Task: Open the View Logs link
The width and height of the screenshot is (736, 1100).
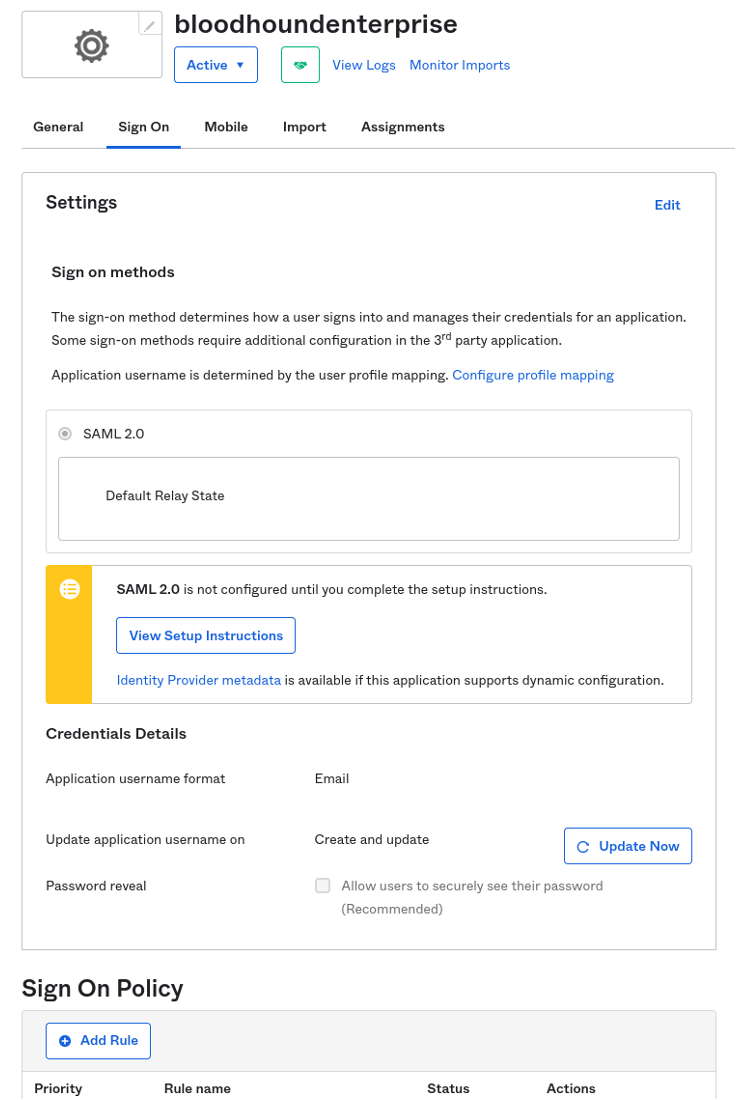Action: pyautogui.click(x=363, y=65)
